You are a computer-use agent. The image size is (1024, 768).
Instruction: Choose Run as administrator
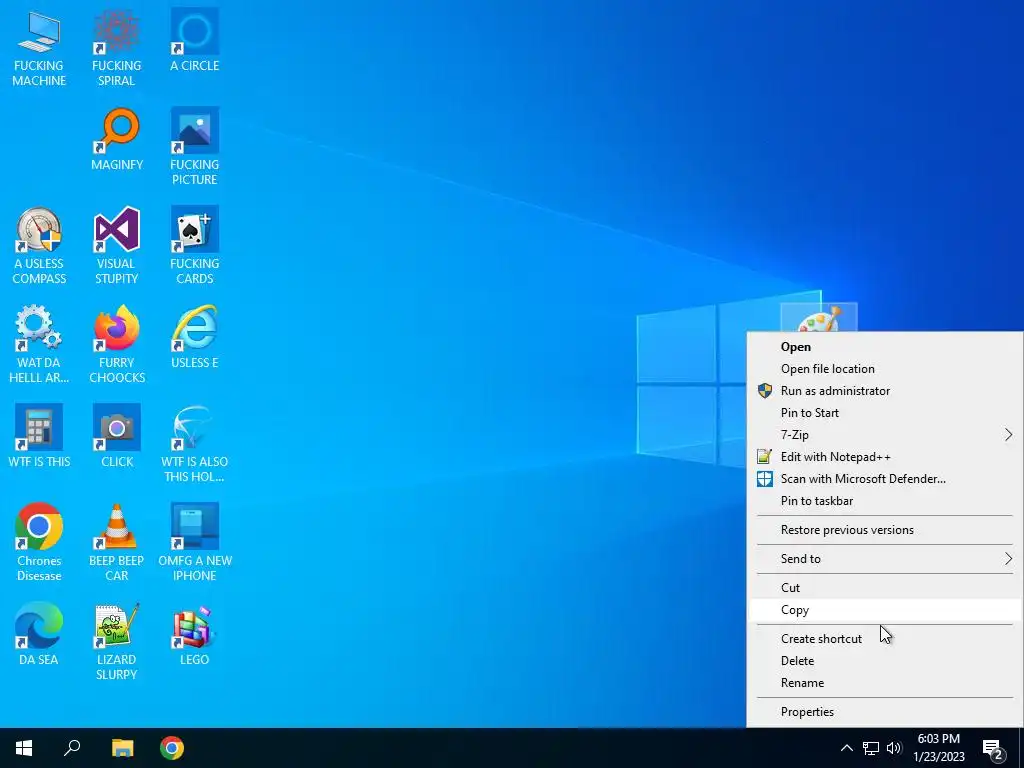[x=884, y=391]
